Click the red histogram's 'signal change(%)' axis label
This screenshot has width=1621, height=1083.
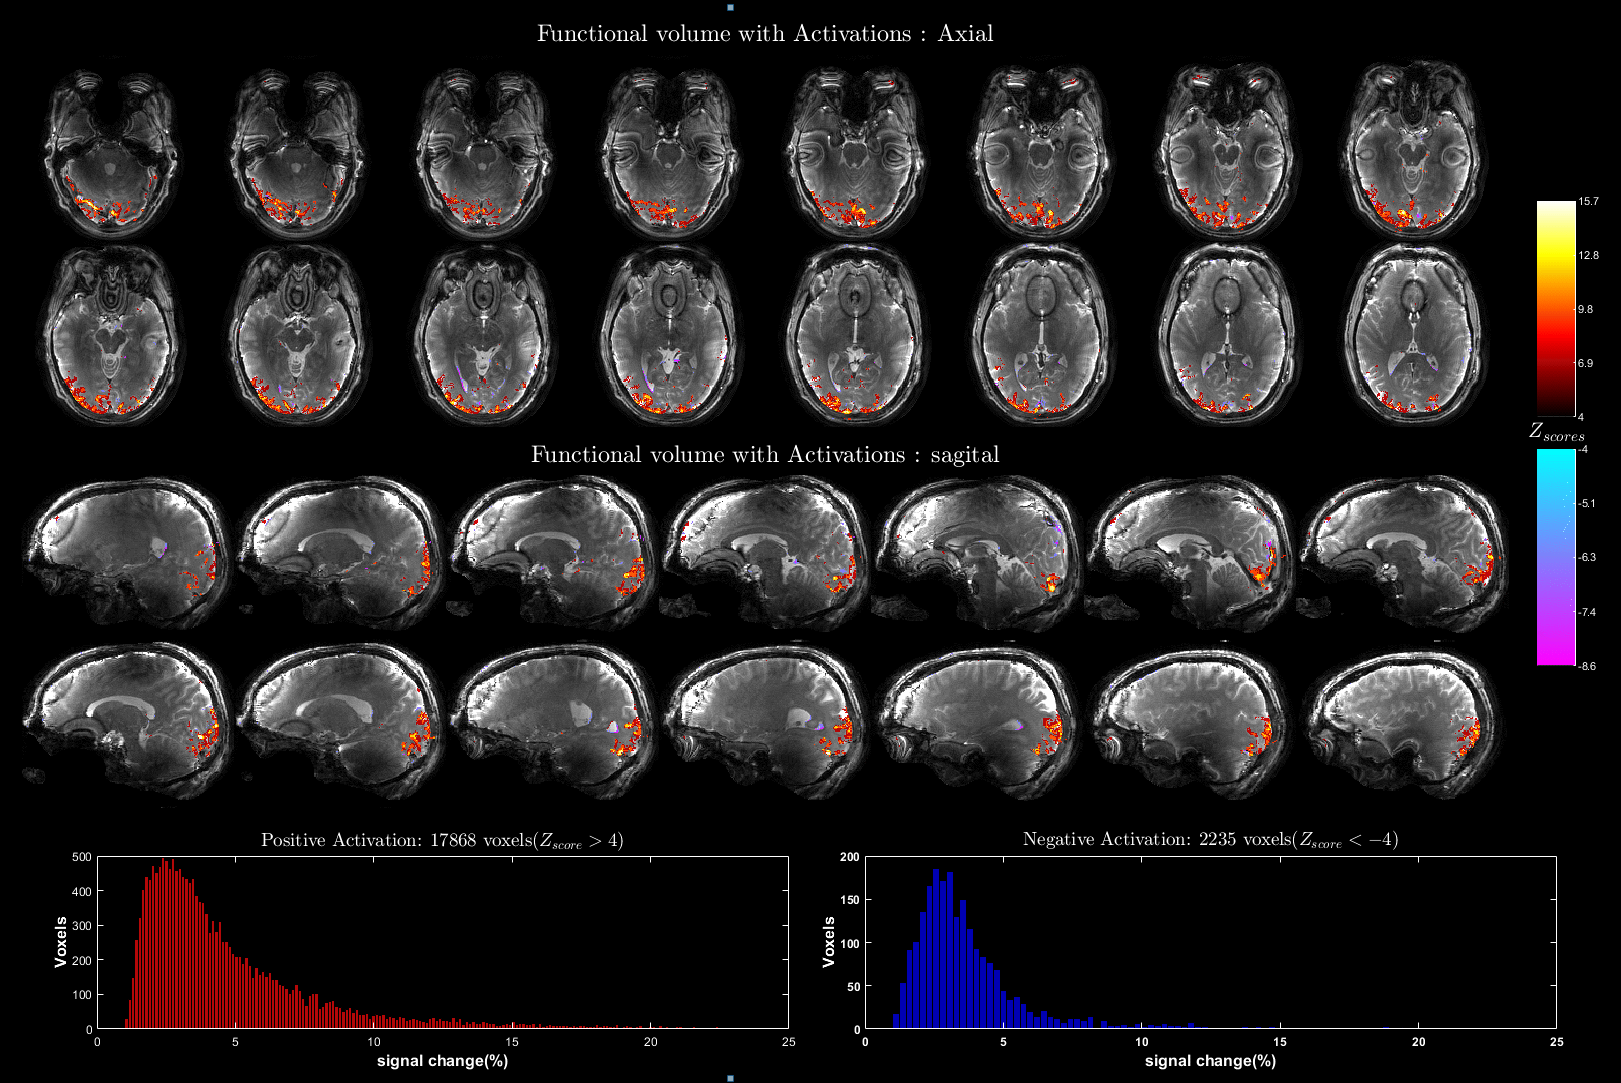point(442,1060)
